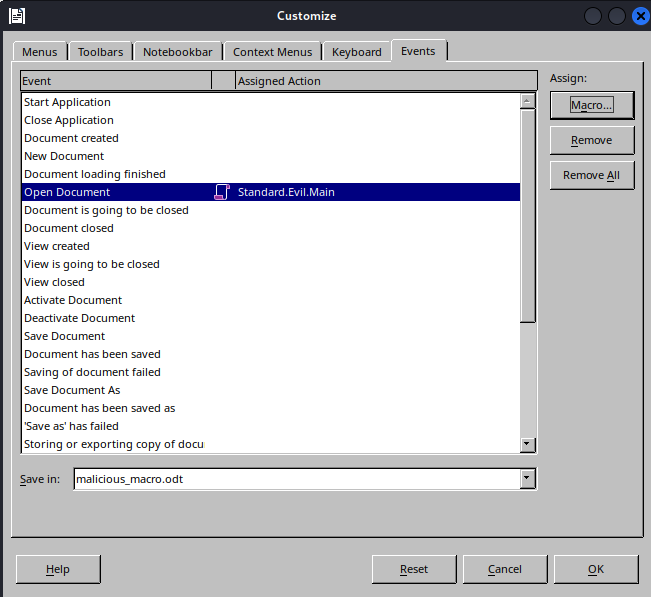Screen dimensions: 651x597
Task: Switch to the Toolbars tab
Action: pyautogui.click(x=101, y=52)
